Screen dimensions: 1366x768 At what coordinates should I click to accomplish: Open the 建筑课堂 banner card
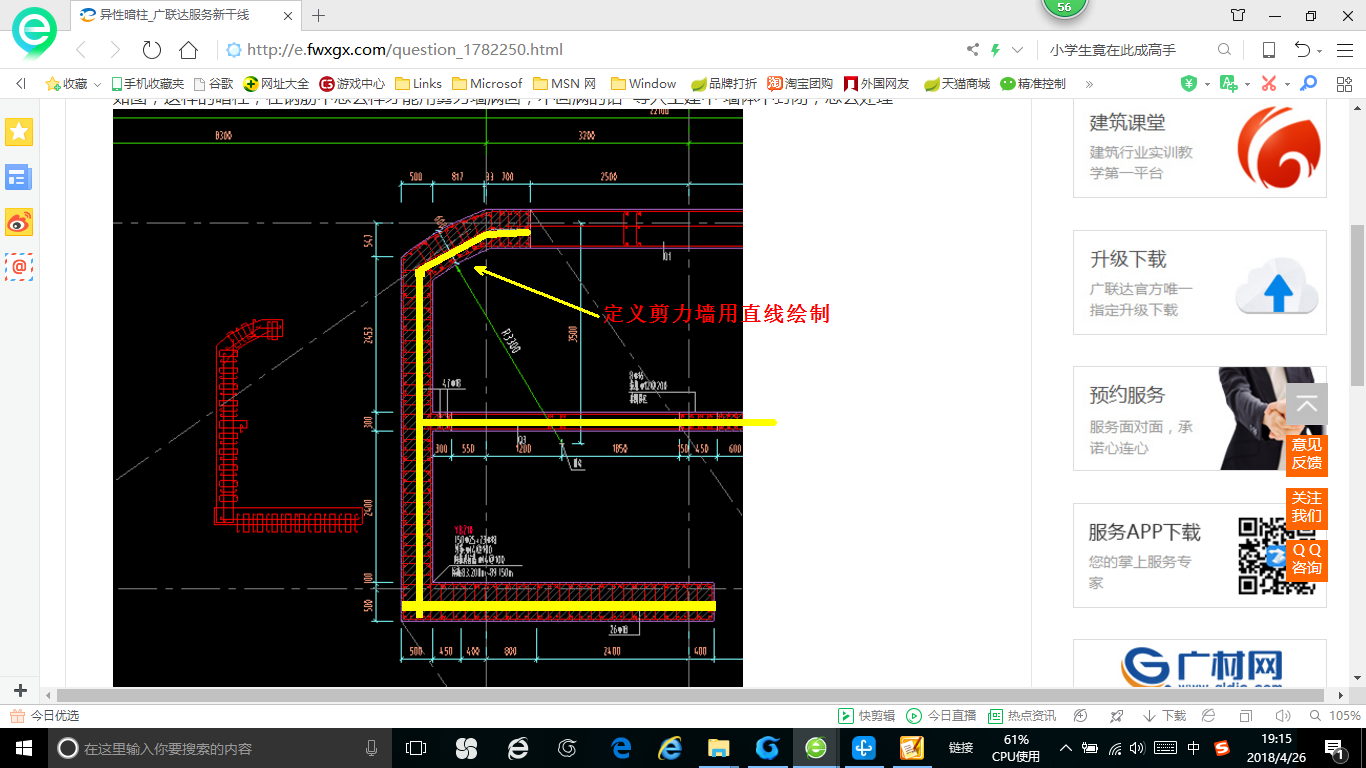(1200, 147)
